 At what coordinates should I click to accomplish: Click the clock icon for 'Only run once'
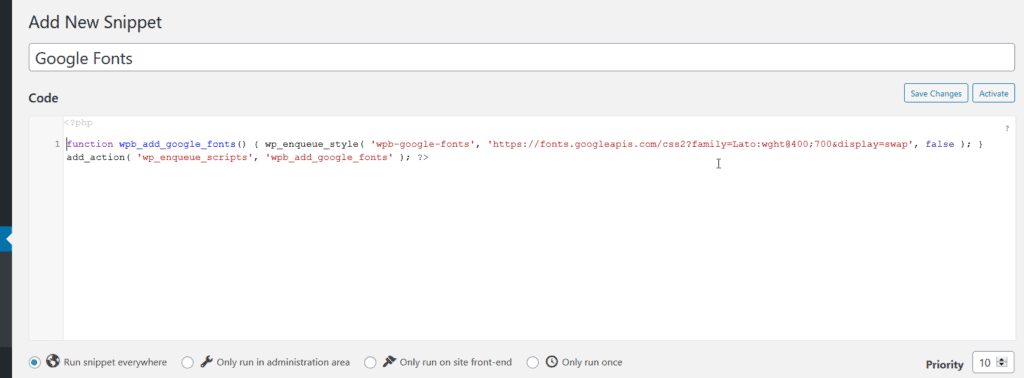(x=552, y=361)
